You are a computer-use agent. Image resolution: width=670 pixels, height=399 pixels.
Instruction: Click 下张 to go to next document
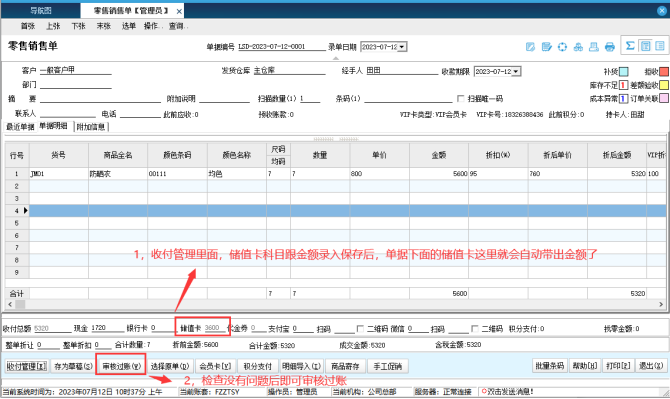tap(78, 26)
